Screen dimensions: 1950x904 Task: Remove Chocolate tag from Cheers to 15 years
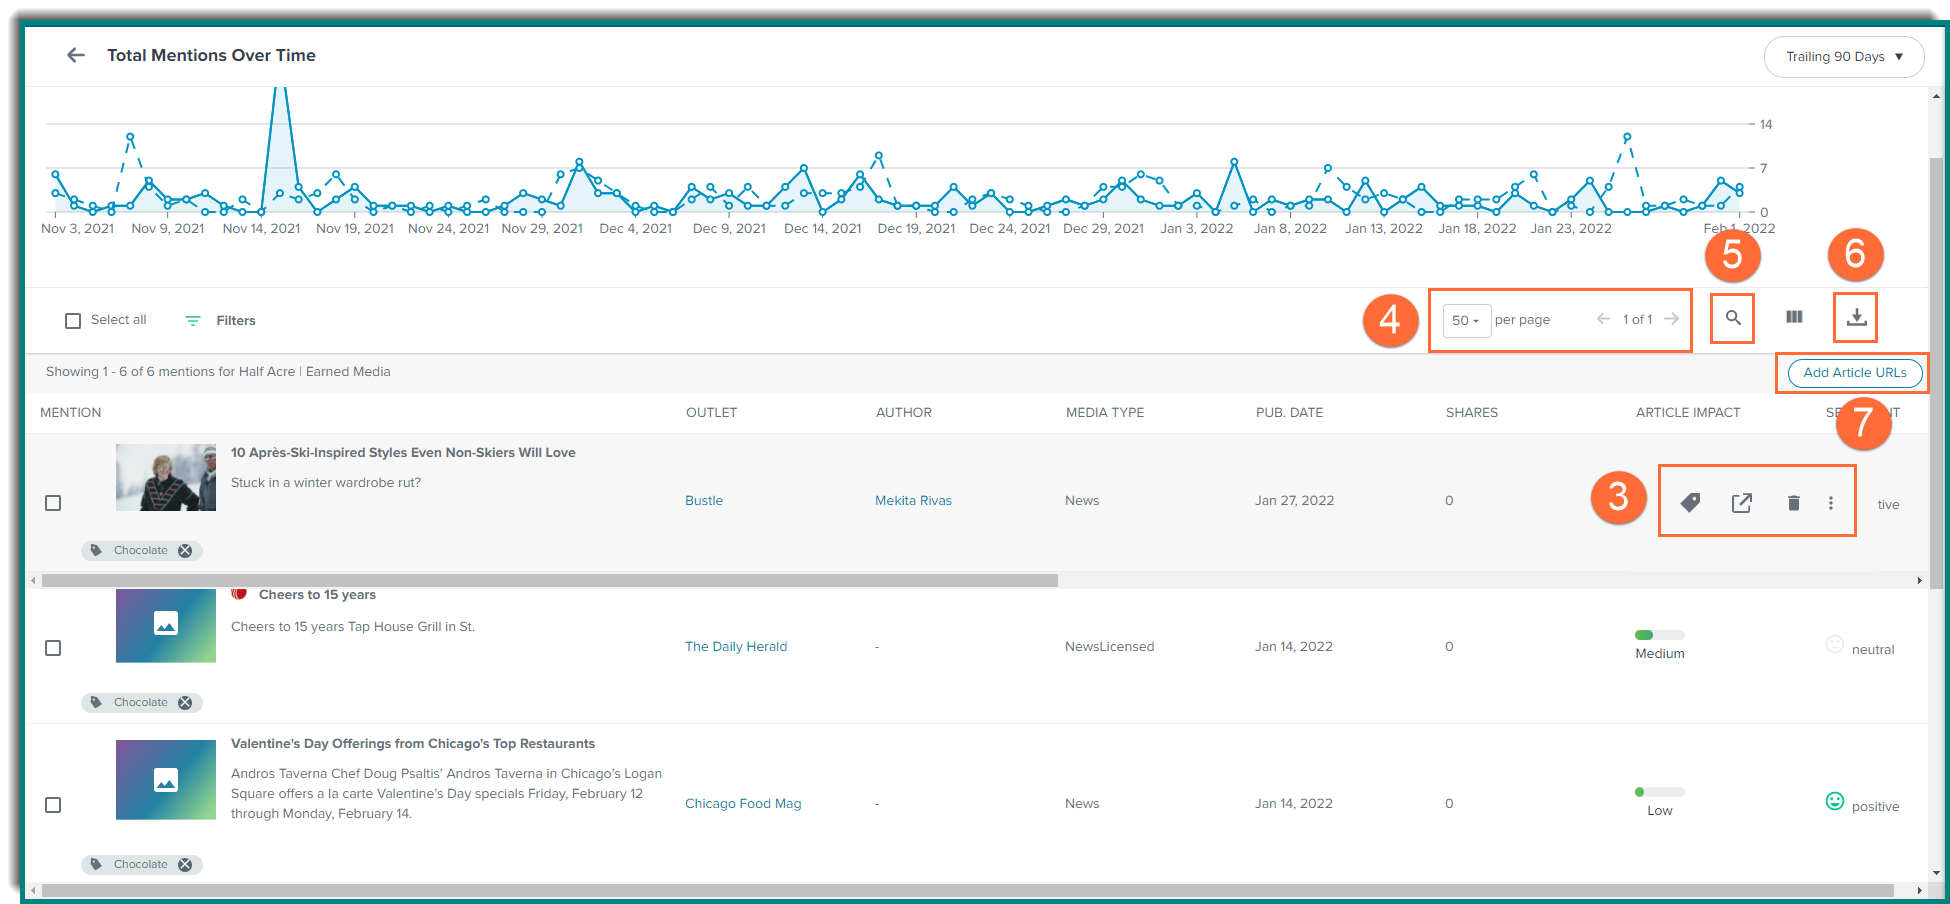185,703
